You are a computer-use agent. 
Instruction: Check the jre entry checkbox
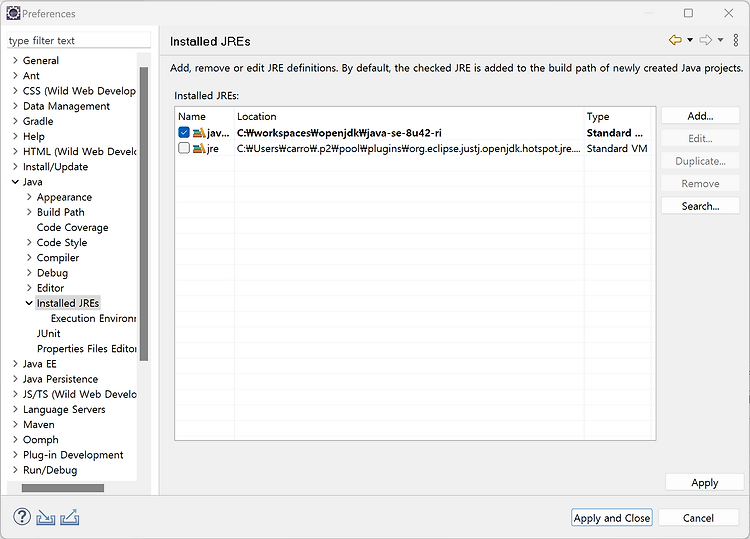[x=184, y=148]
